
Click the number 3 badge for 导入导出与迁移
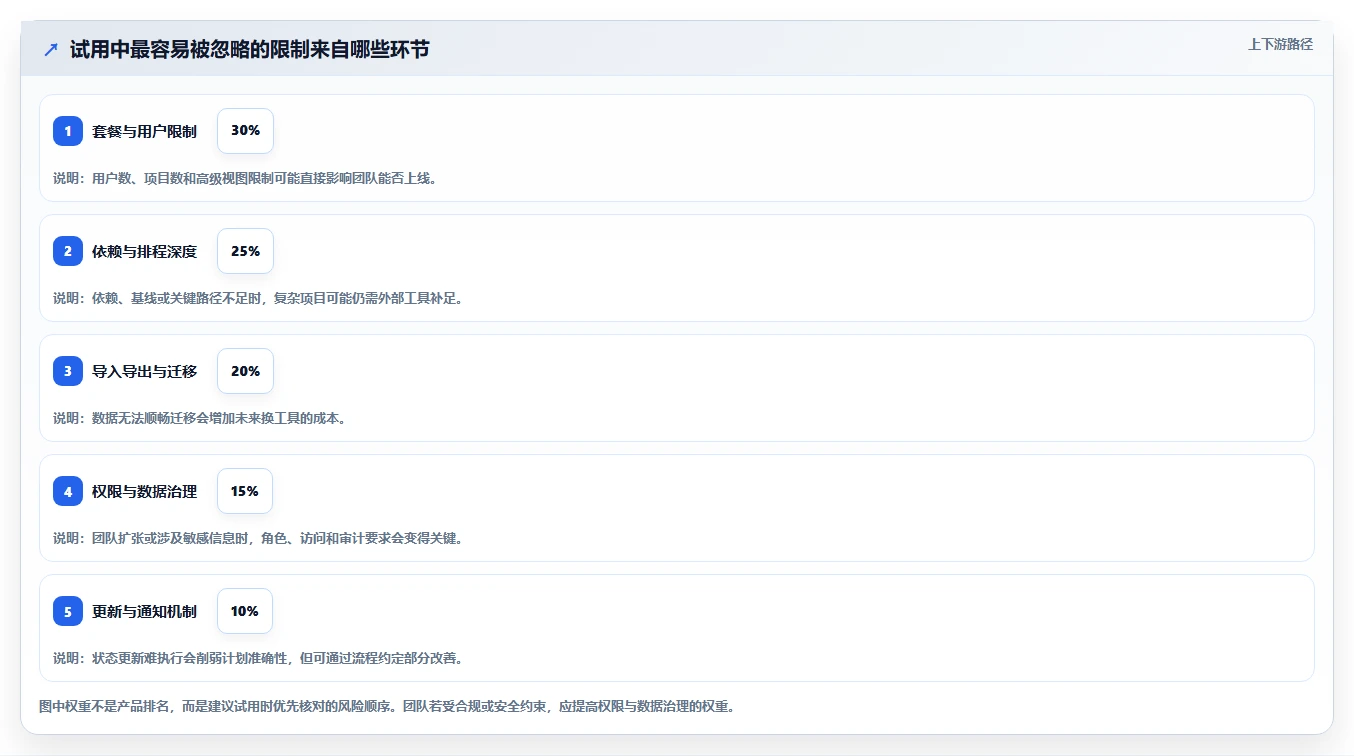coord(68,371)
